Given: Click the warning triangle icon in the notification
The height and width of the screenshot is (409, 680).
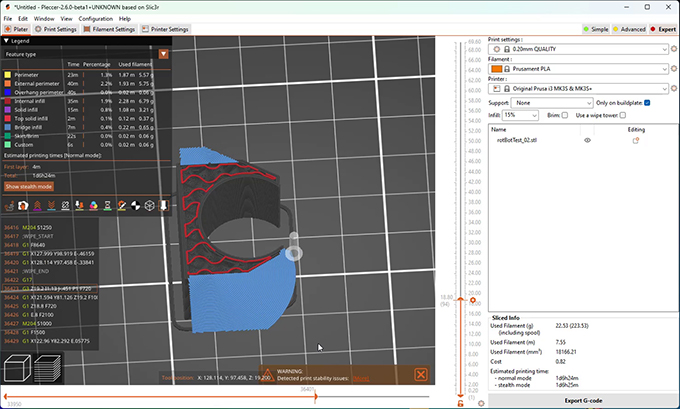Looking at the screenshot, I should point(268,374).
